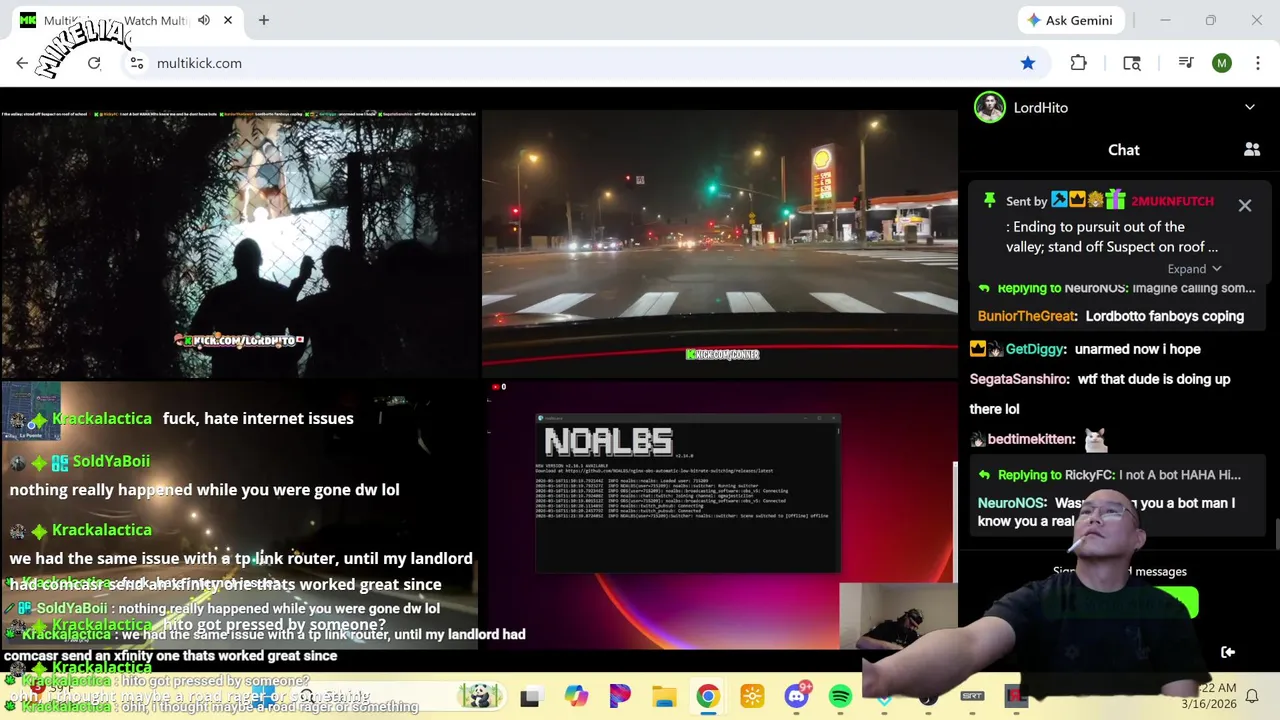
Task: Click the green pin icon on pinned message
Action: [989, 201]
